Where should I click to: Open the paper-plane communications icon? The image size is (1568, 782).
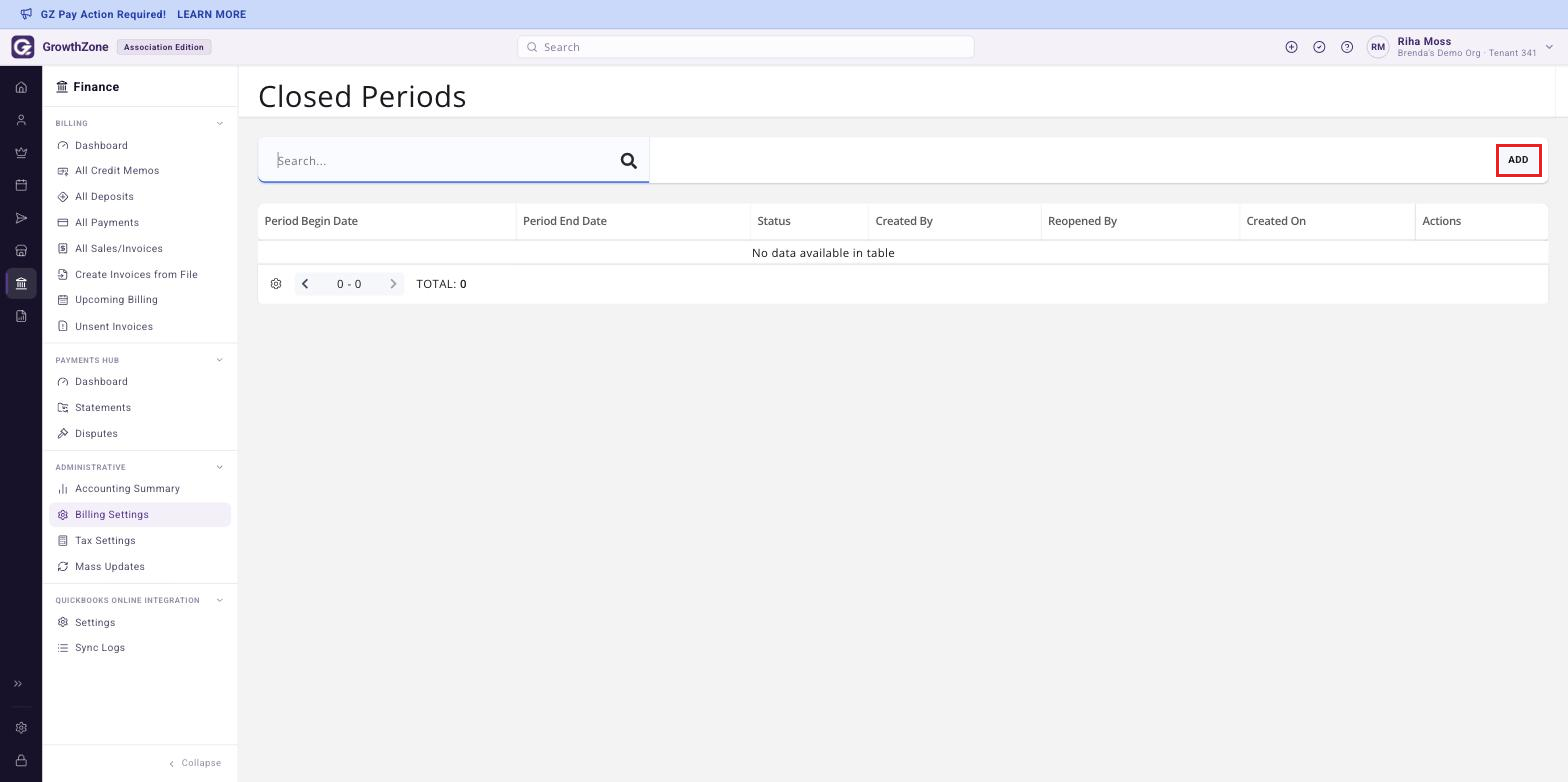(21, 218)
